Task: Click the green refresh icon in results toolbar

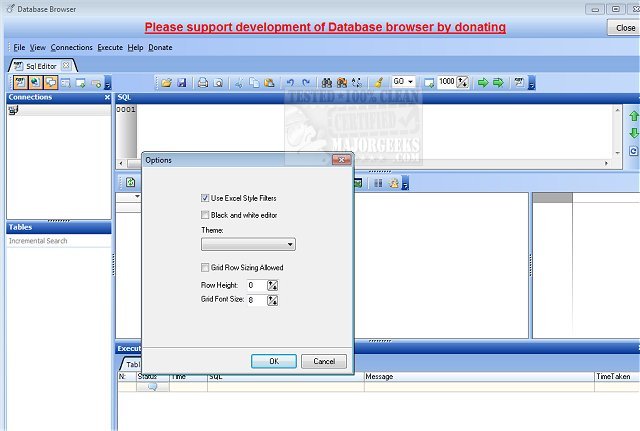Action: (x=131, y=182)
